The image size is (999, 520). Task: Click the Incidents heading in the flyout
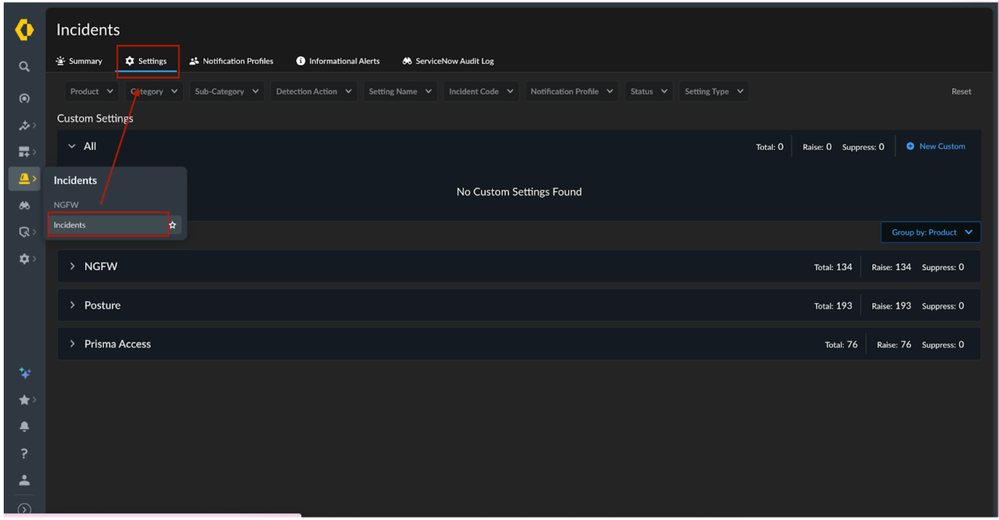pyautogui.click(x=75, y=180)
